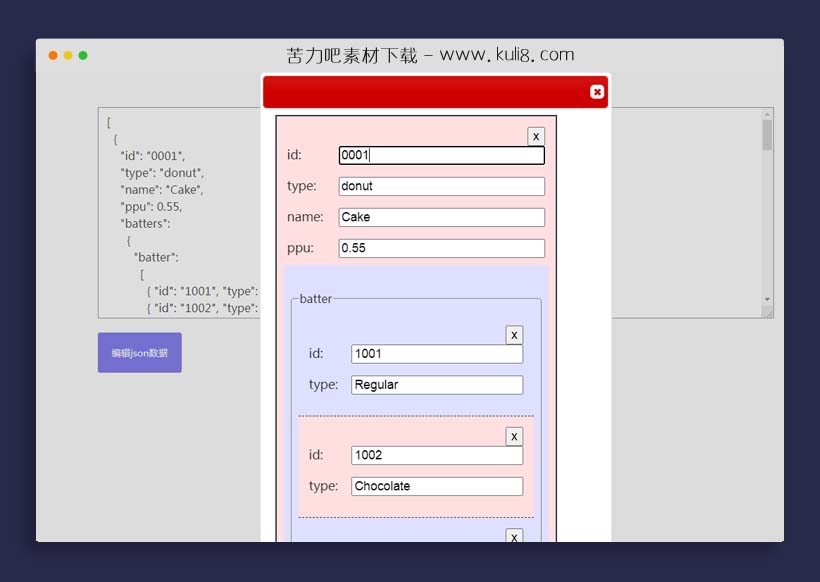Close the red modal dialog
This screenshot has width=820, height=582.
(597, 91)
